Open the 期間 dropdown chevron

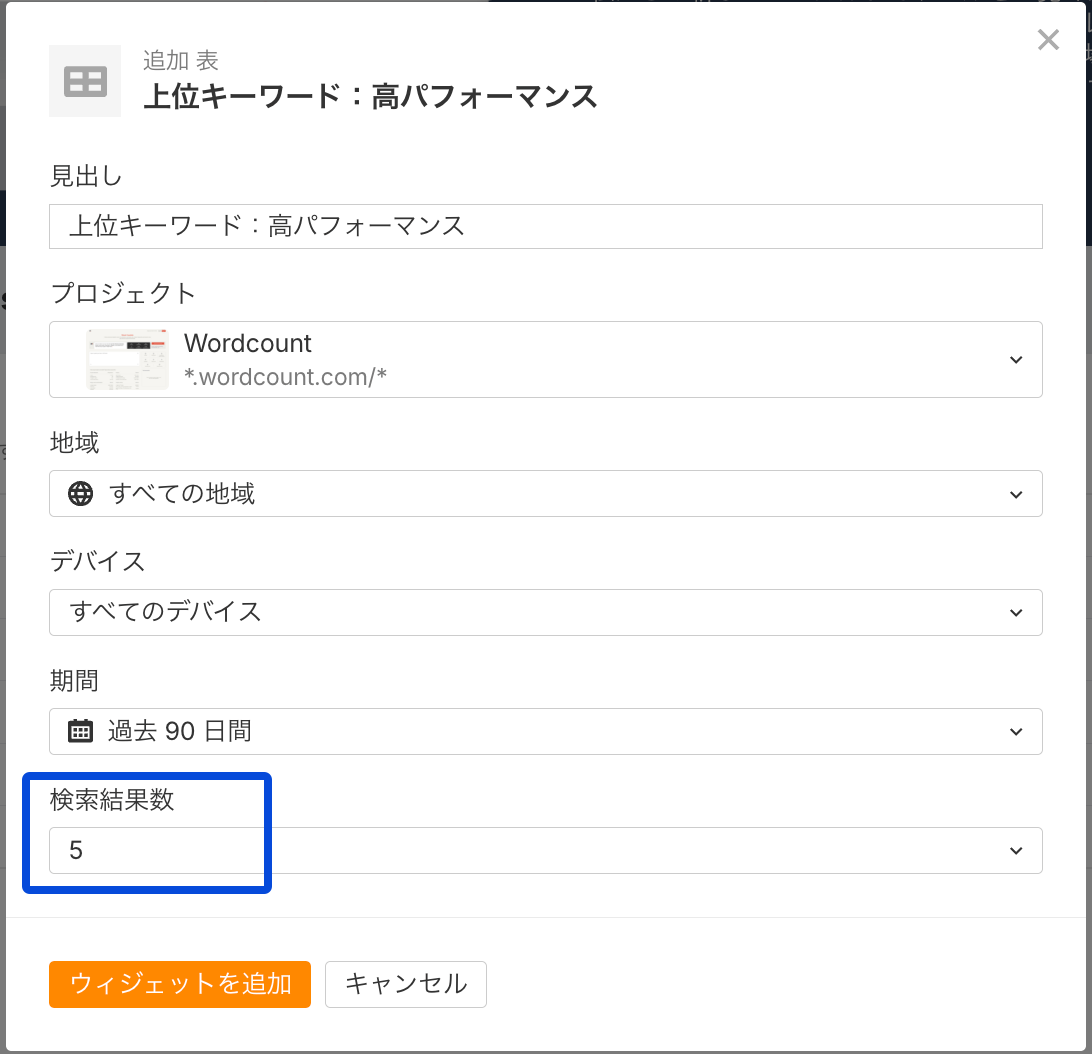pyautogui.click(x=1016, y=732)
